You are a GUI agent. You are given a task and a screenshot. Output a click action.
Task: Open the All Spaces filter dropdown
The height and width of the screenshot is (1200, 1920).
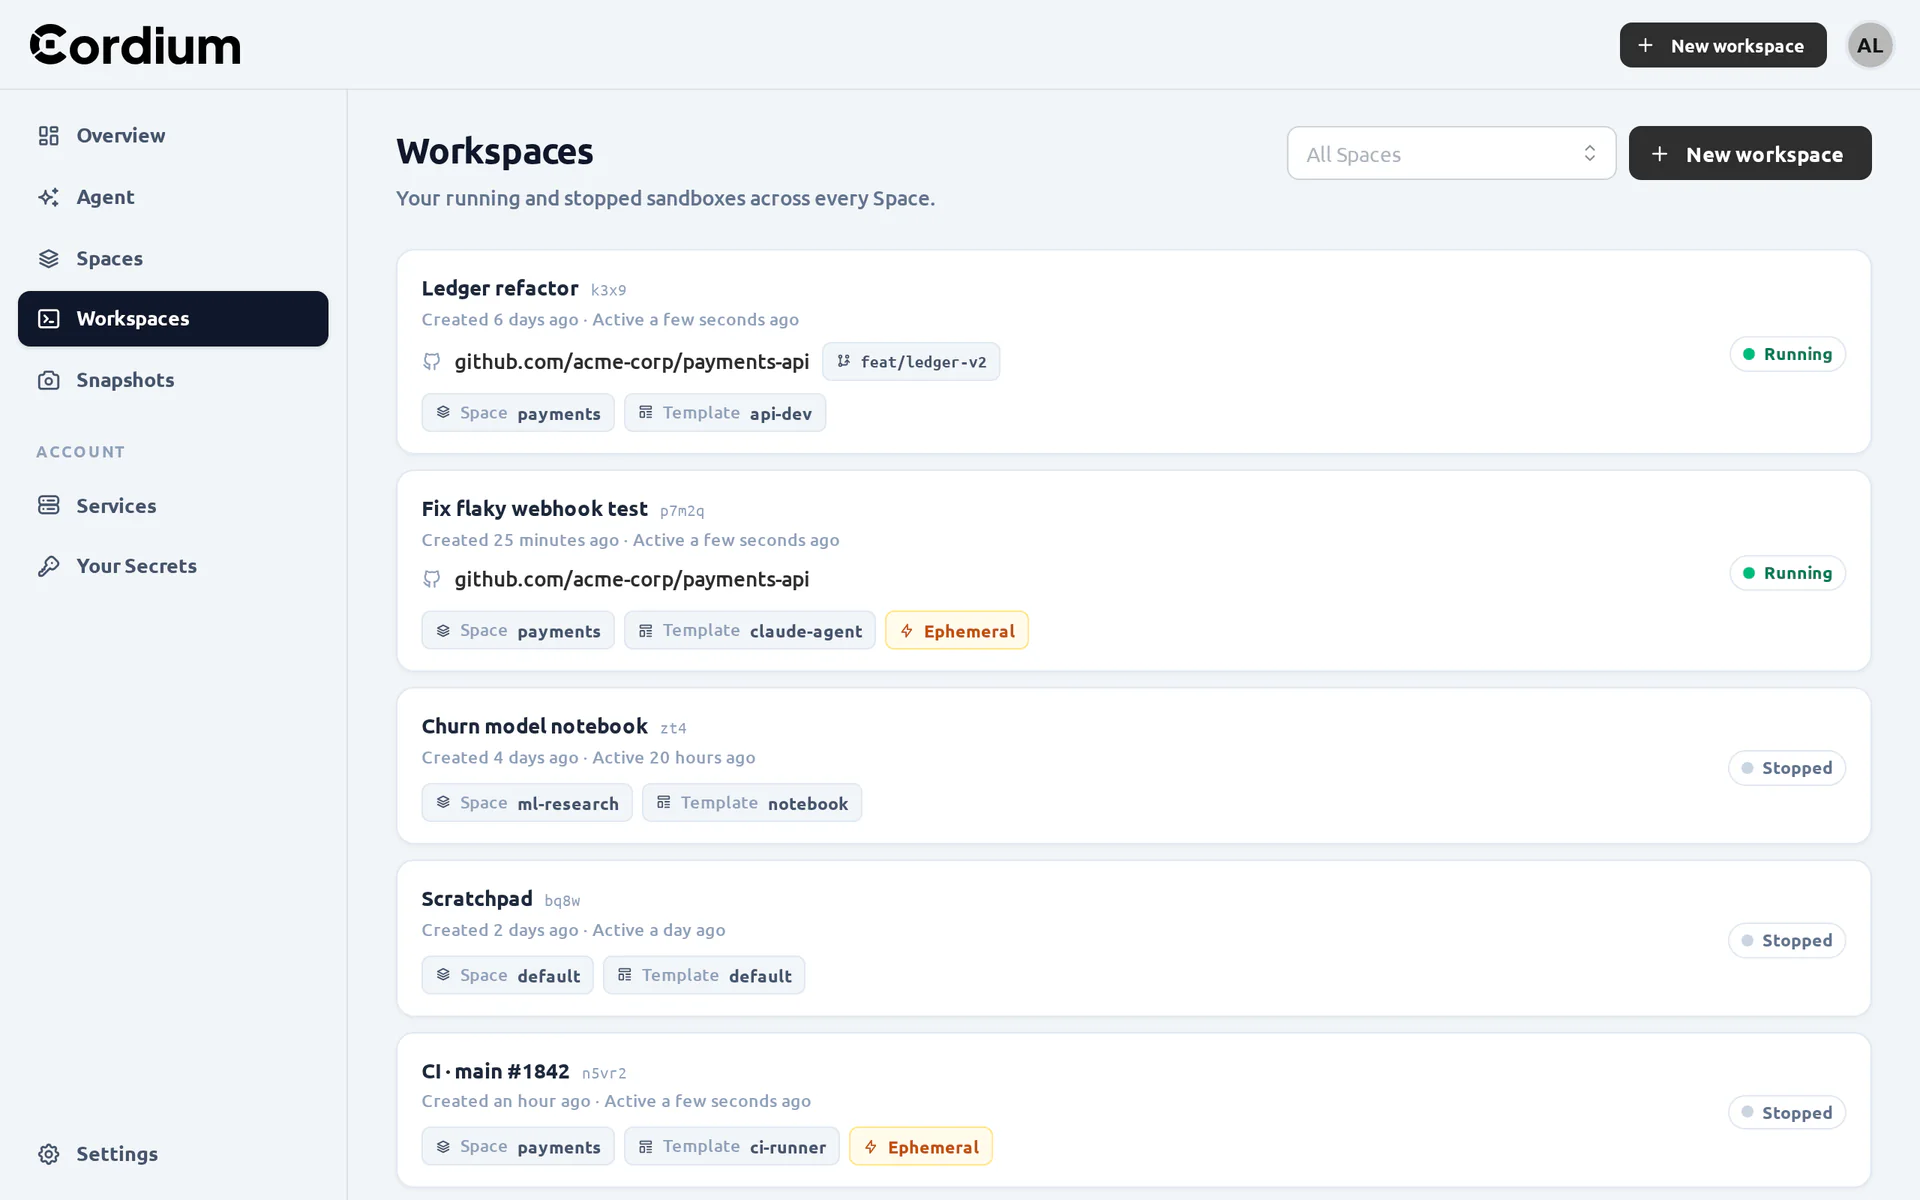[1451, 153]
